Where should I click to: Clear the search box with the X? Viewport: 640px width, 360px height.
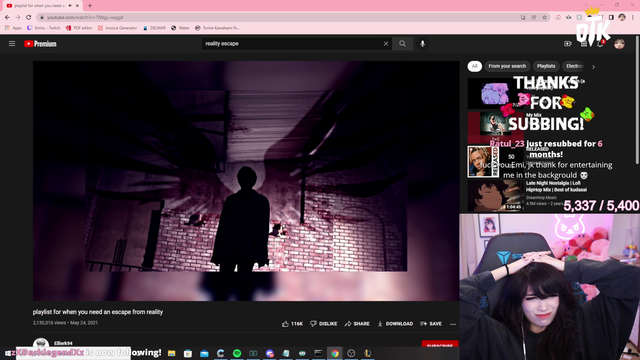click(x=386, y=44)
